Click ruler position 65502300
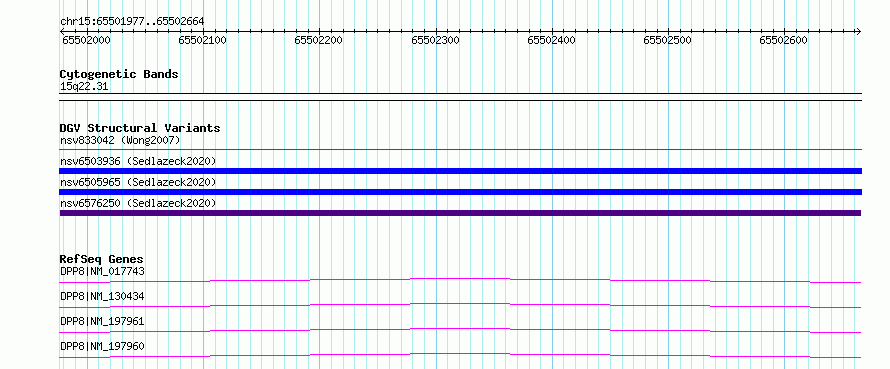The height and width of the screenshot is (369, 890). pyautogui.click(x=435, y=40)
